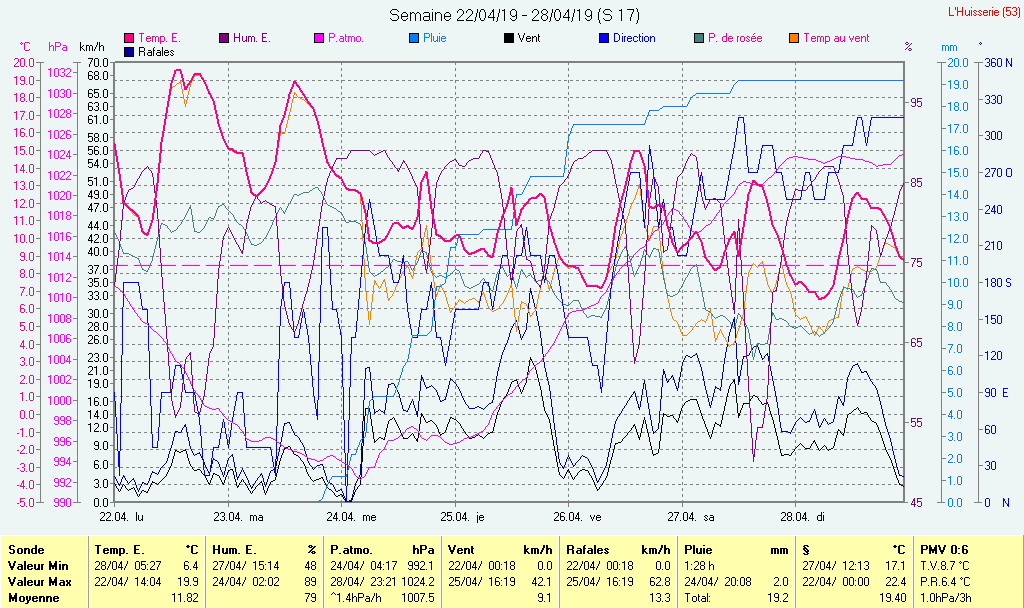1024x608 pixels.
Task: Click the "28.04. di" date label
Action: coord(803,517)
